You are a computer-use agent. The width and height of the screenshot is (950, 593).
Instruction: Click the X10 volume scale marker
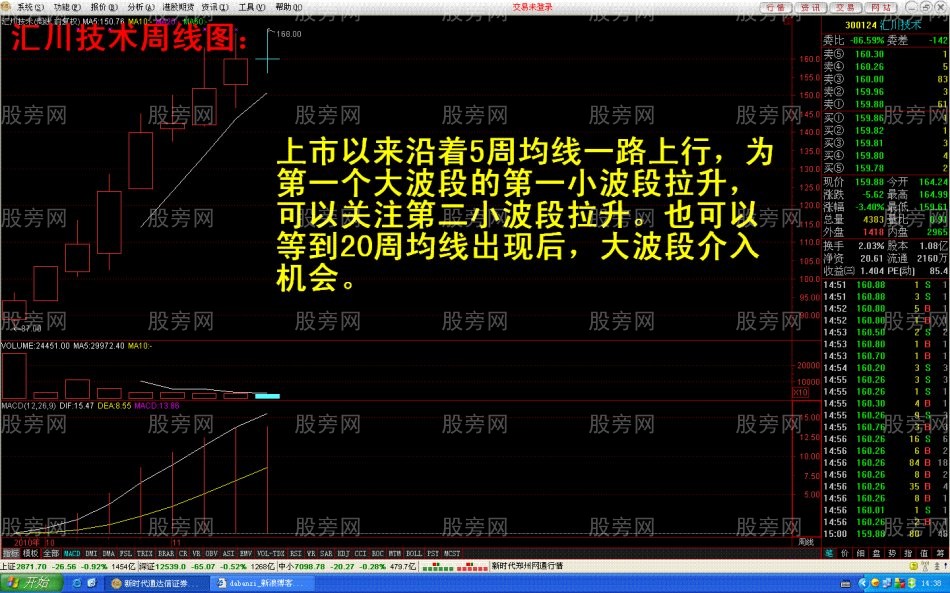coord(800,393)
